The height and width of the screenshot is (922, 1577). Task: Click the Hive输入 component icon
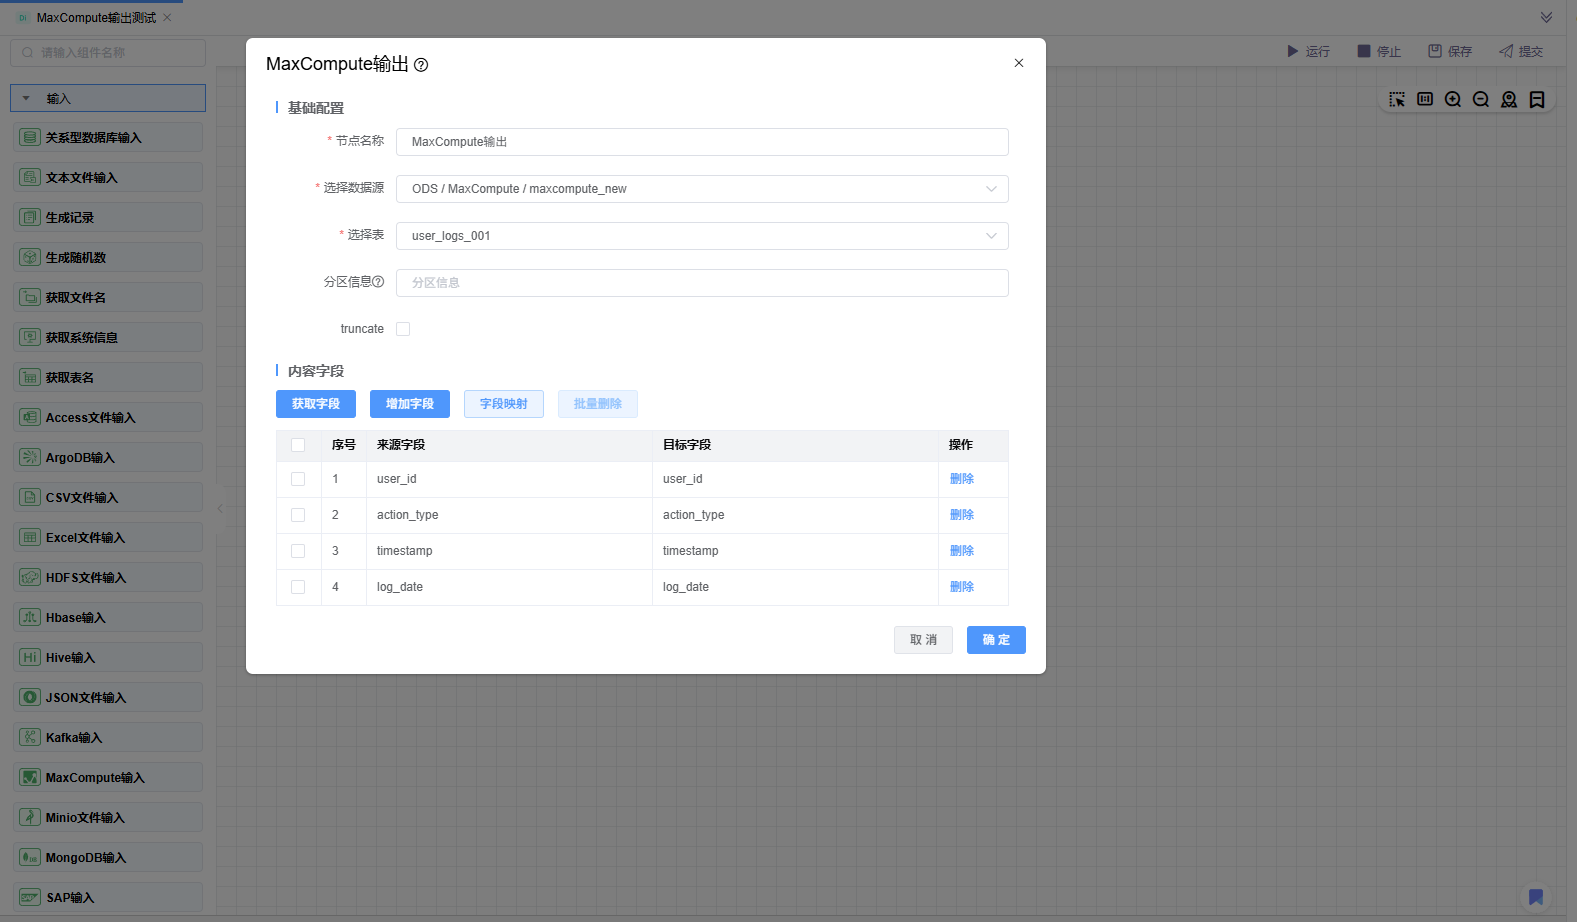(x=30, y=657)
